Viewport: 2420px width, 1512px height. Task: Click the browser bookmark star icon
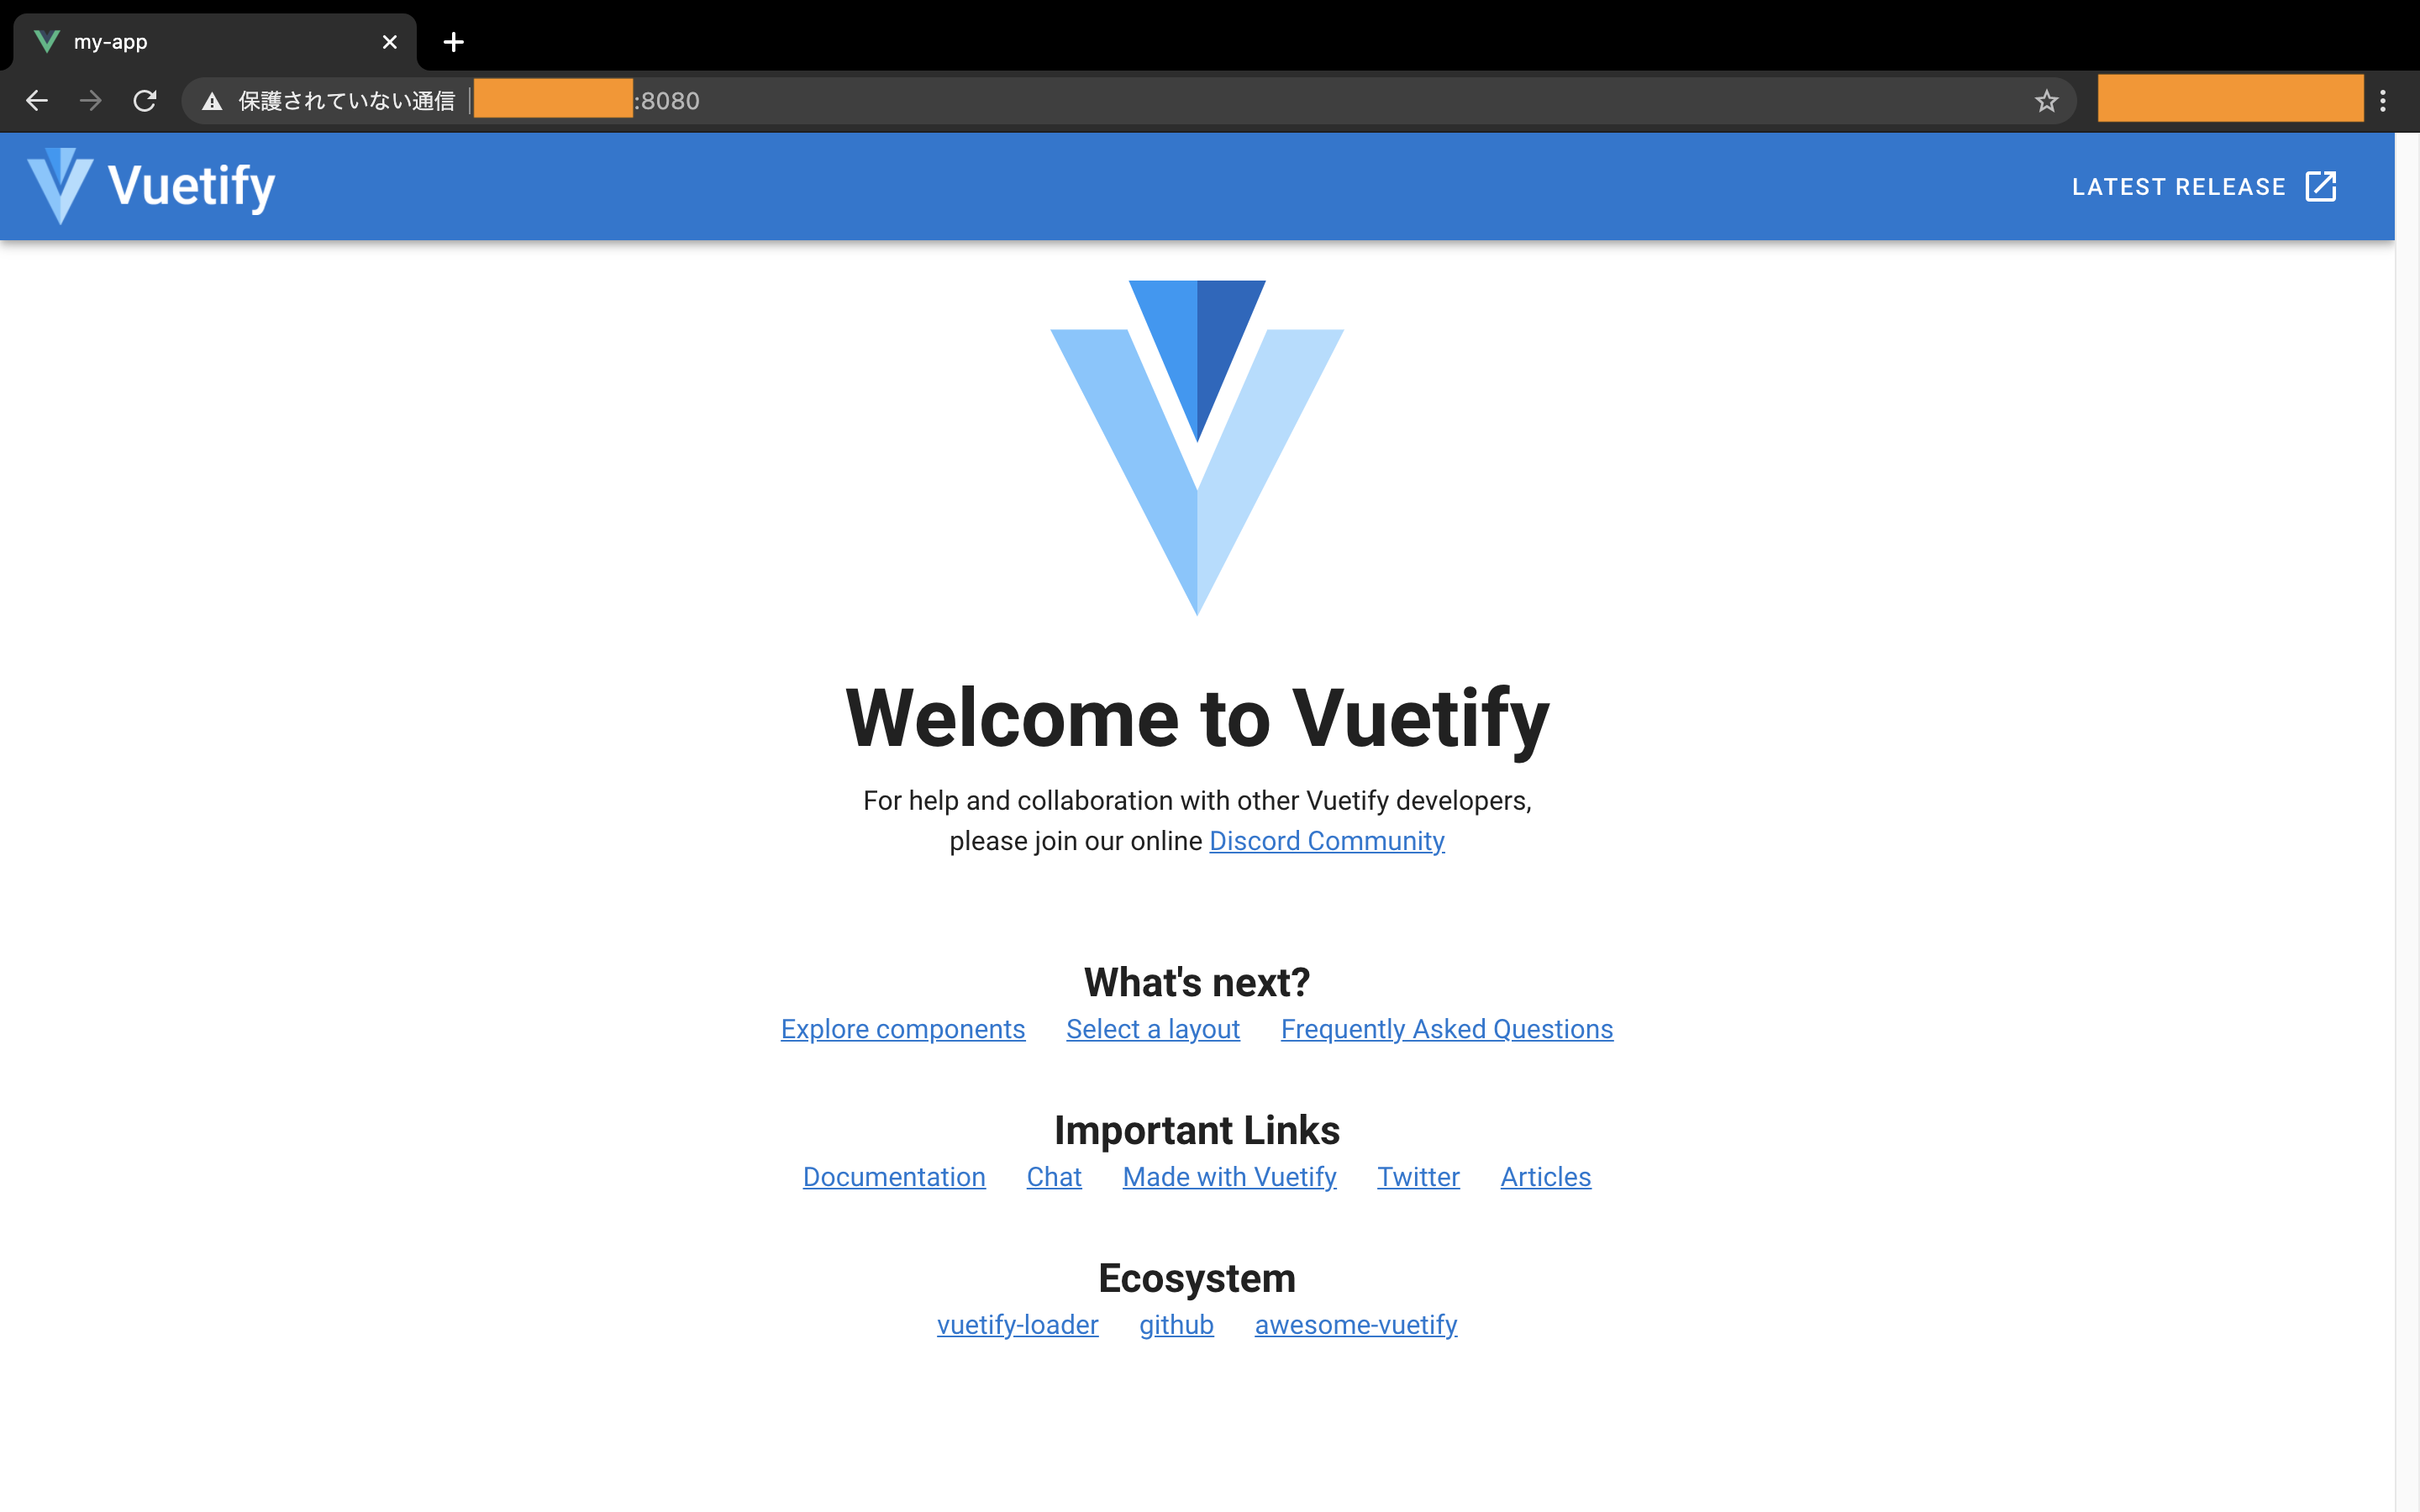point(2045,101)
